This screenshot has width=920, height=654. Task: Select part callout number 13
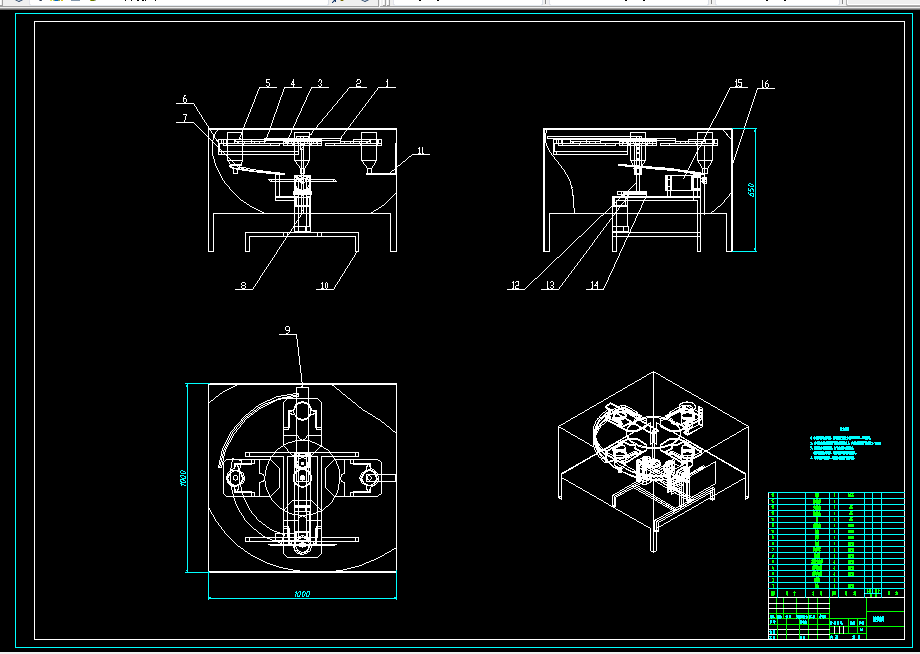point(550,285)
